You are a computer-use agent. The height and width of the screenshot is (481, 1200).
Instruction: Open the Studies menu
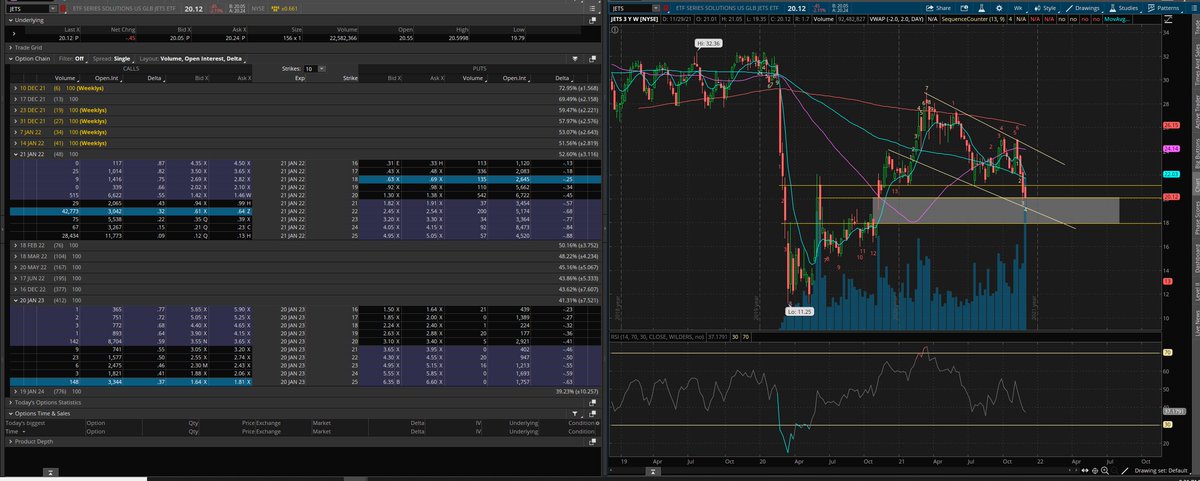tap(1124, 8)
